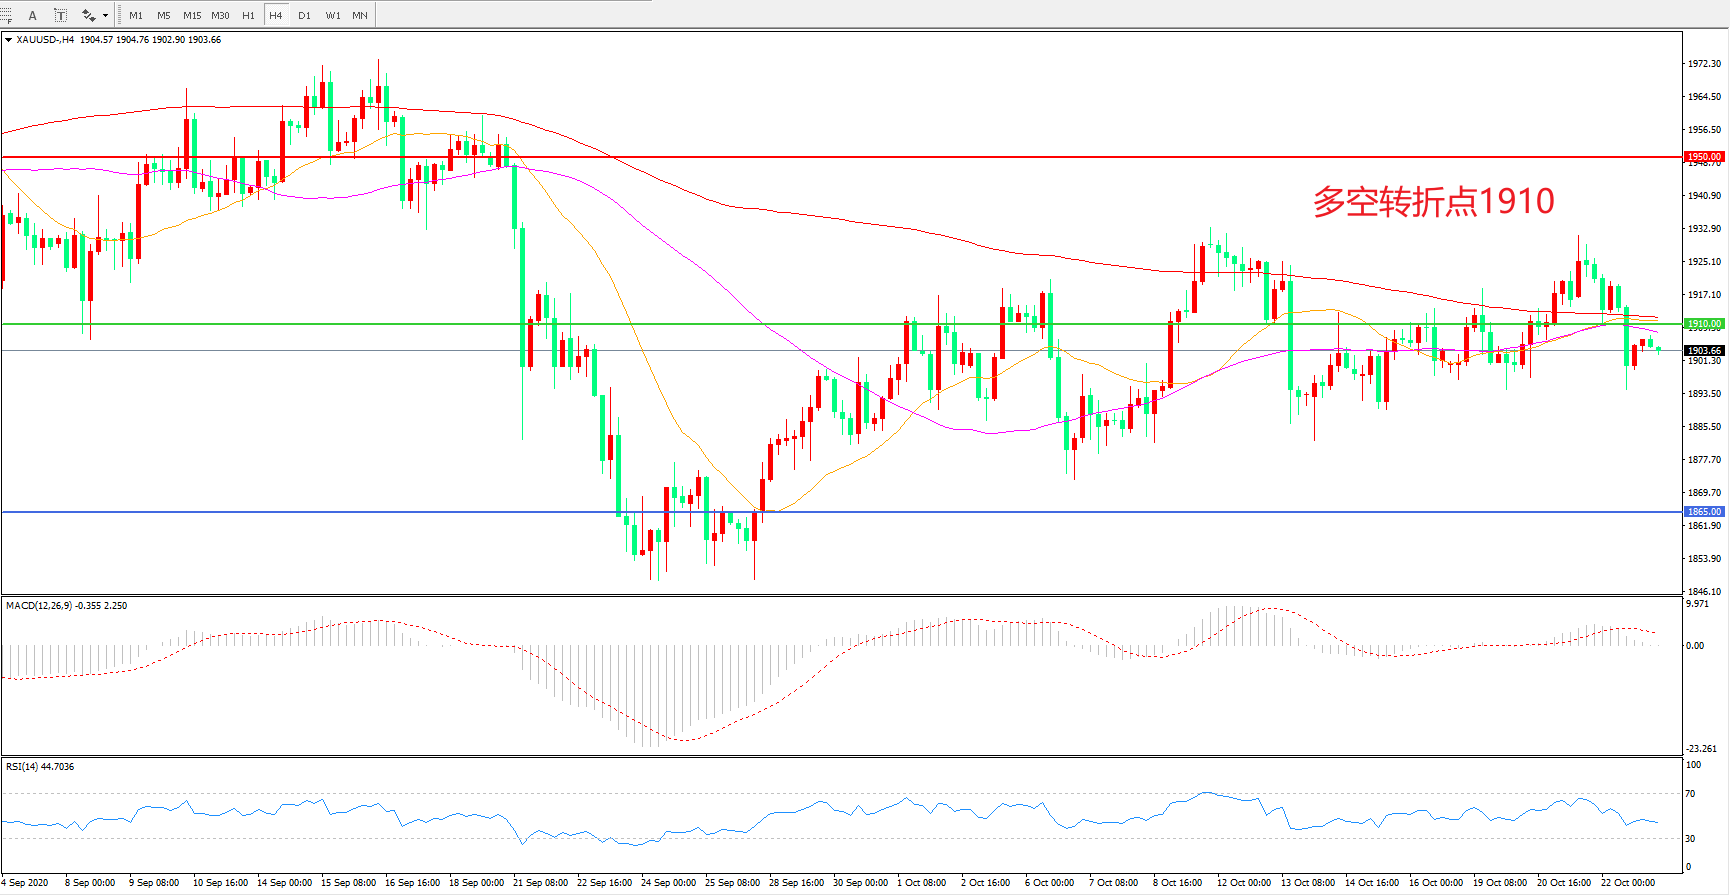Change the chart to MN monthly timeframe
Image resolution: width=1730 pixels, height=896 pixels.
360,15
